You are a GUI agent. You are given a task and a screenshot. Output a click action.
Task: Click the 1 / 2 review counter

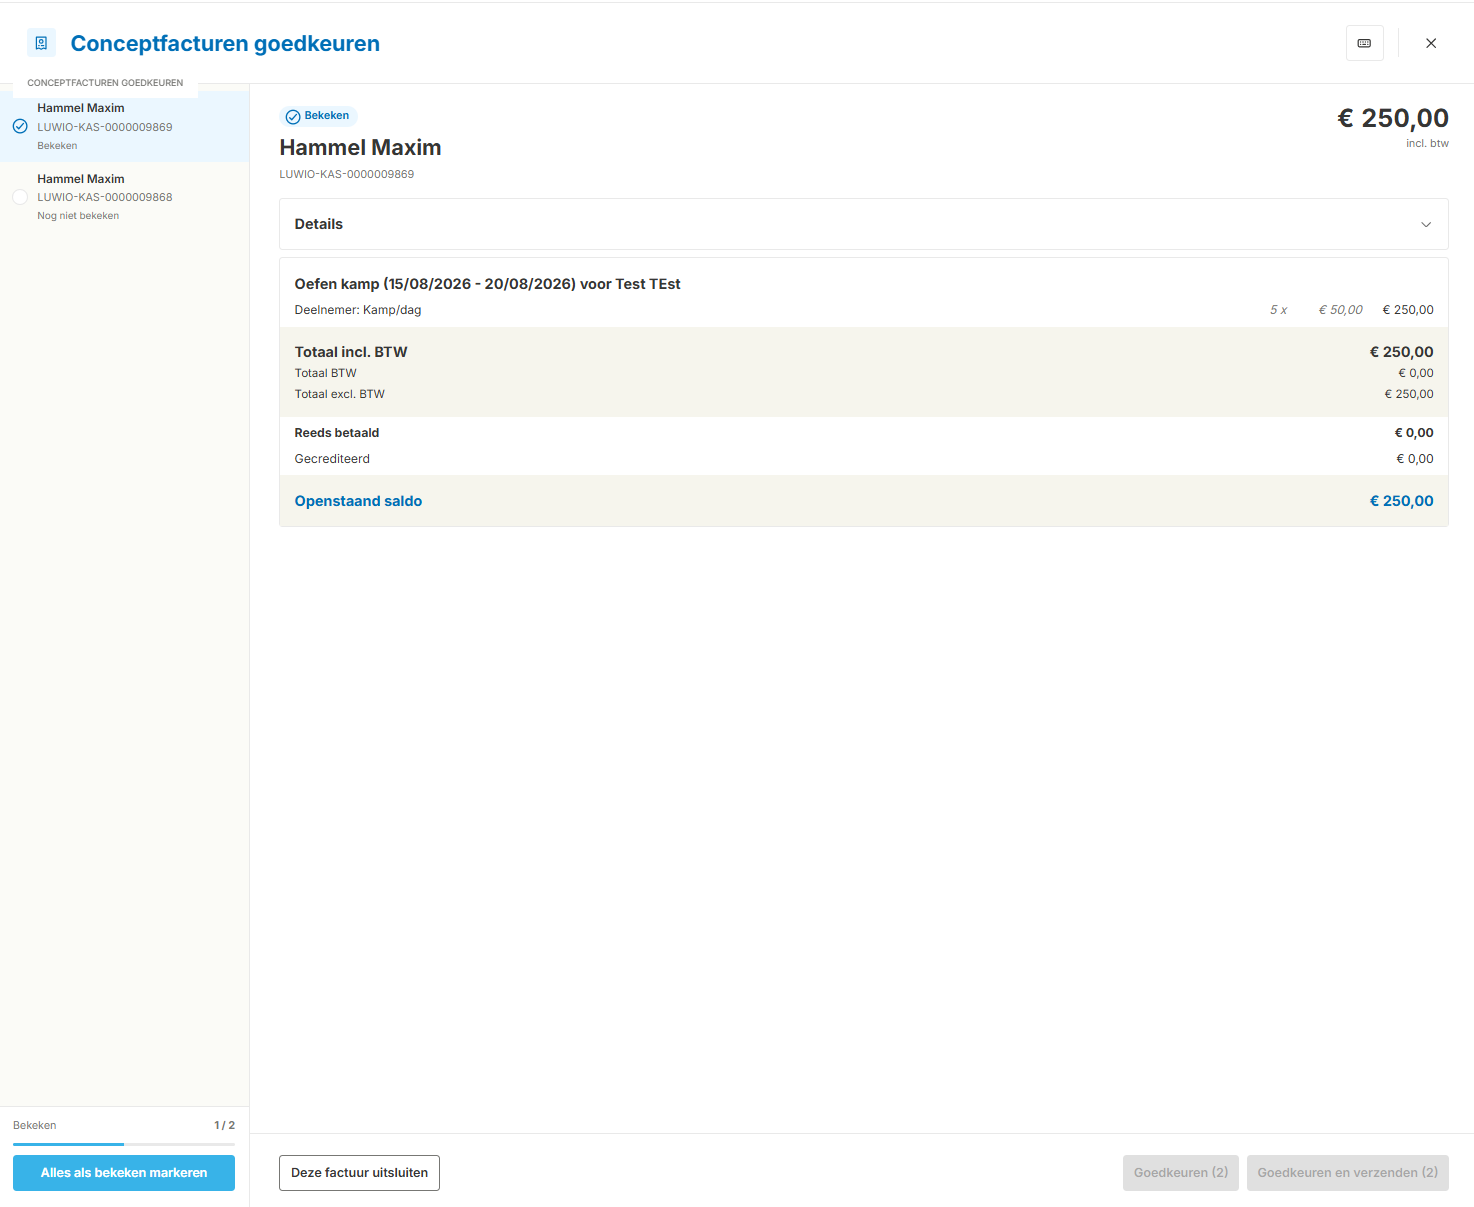click(x=224, y=1125)
